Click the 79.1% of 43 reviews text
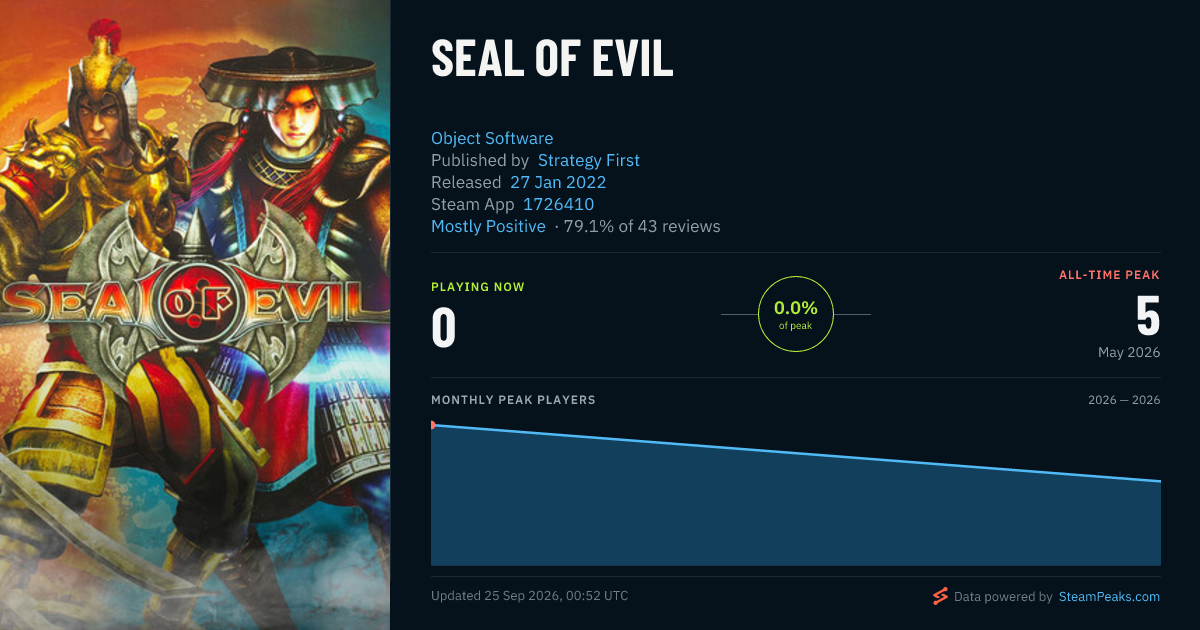This screenshot has height=630, width=1200. click(642, 226)
